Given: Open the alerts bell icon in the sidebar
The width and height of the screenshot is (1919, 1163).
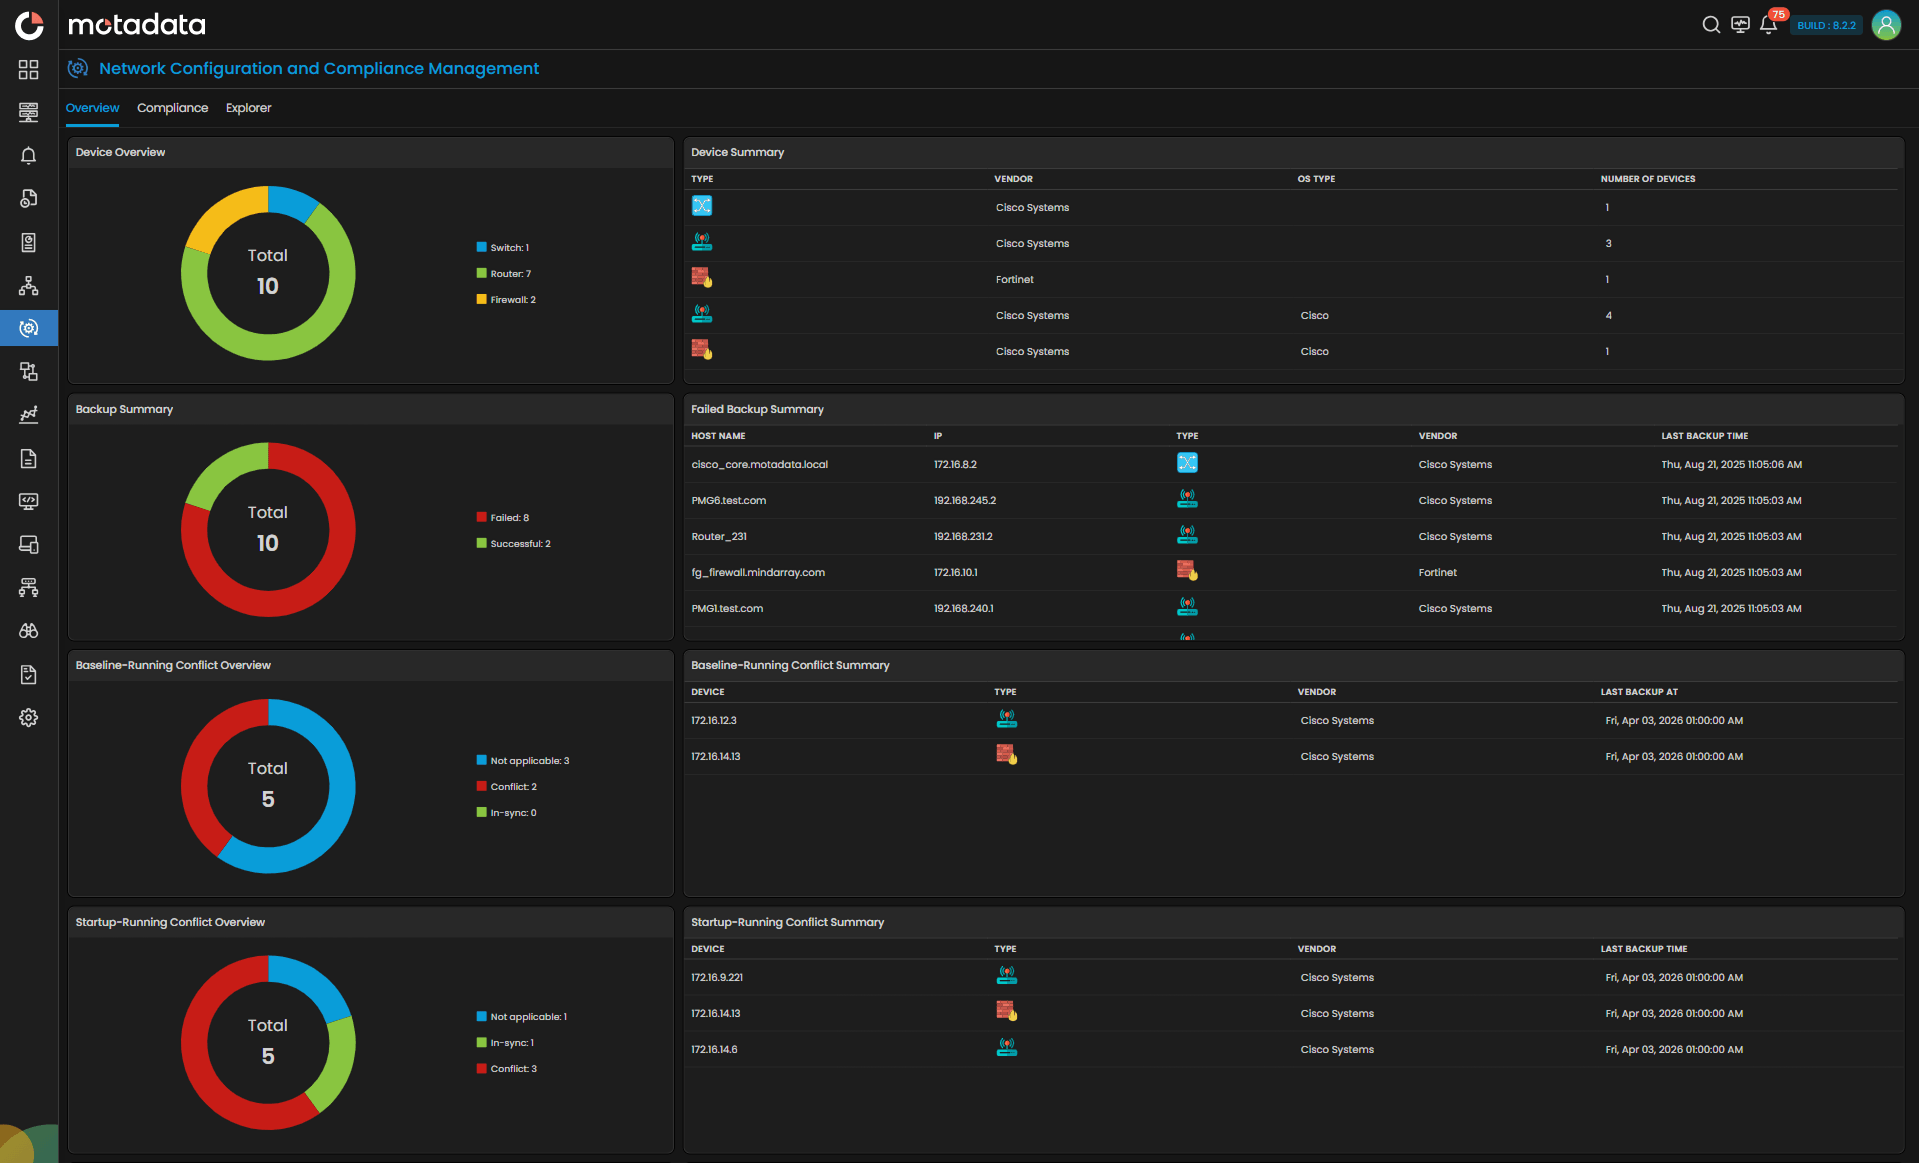Looking at the screenshot, I should 28,155.
